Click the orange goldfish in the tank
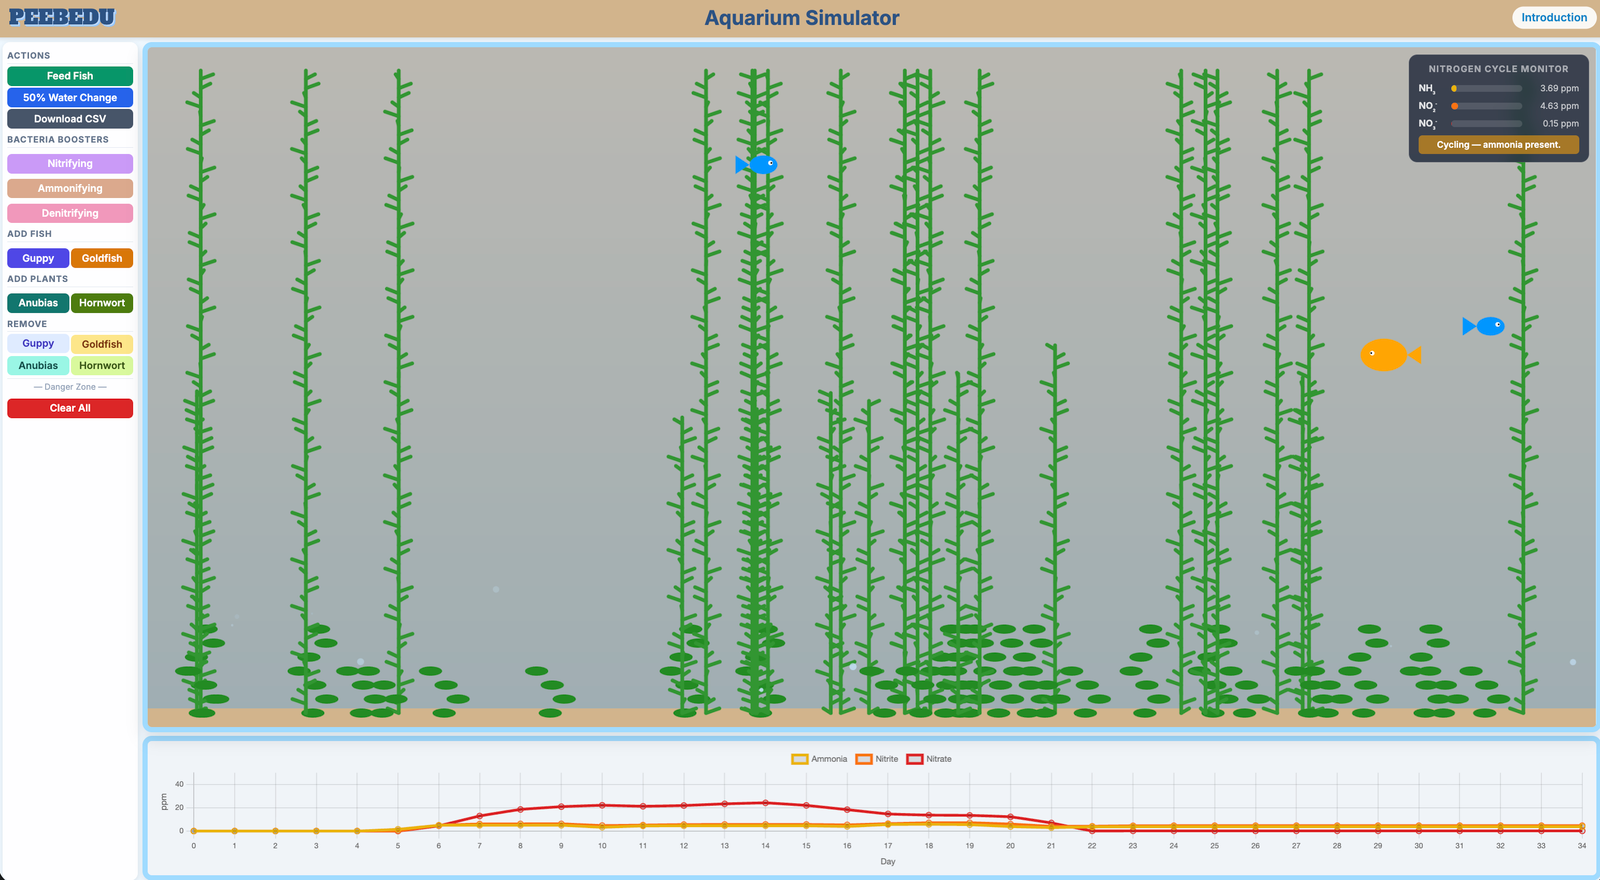 click(1386, 355)
